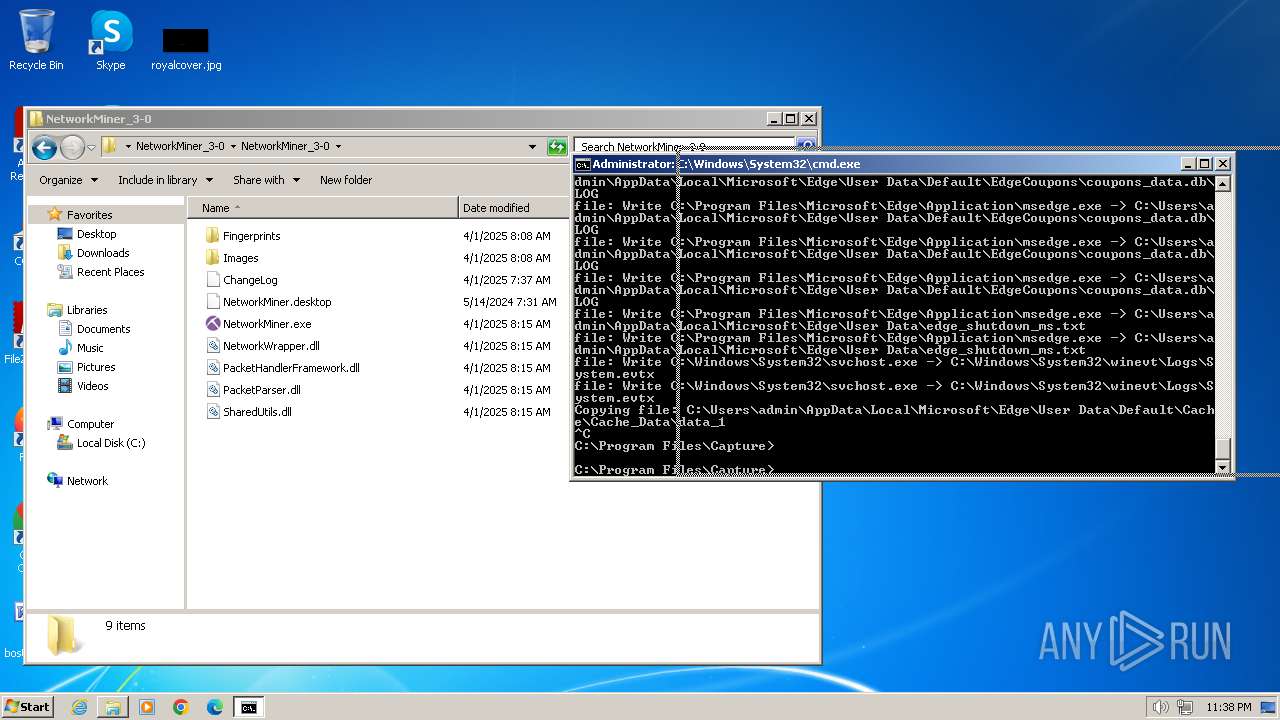
Task: Open Local Disk (C:) in navigation pane
Action: pyautogui.click(x=111, y=443)
